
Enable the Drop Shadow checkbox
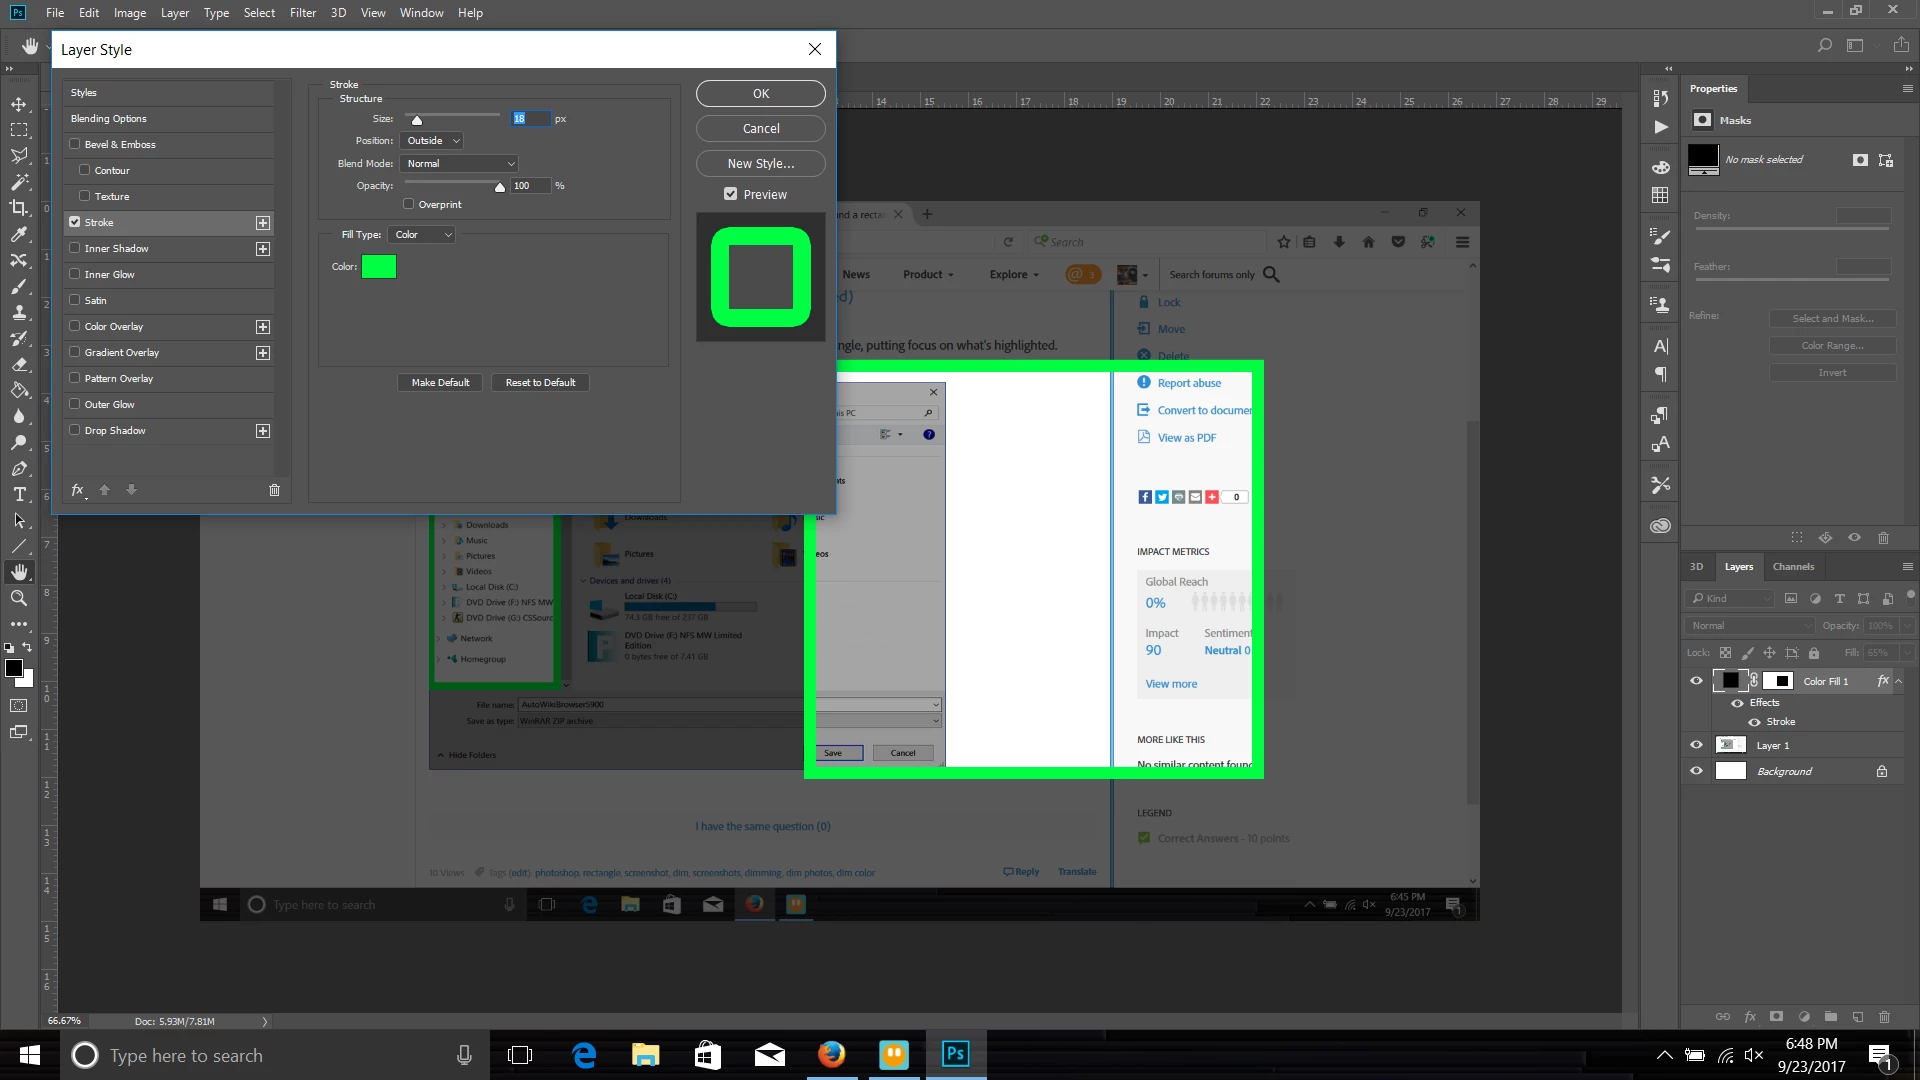[x=75, y=430]
